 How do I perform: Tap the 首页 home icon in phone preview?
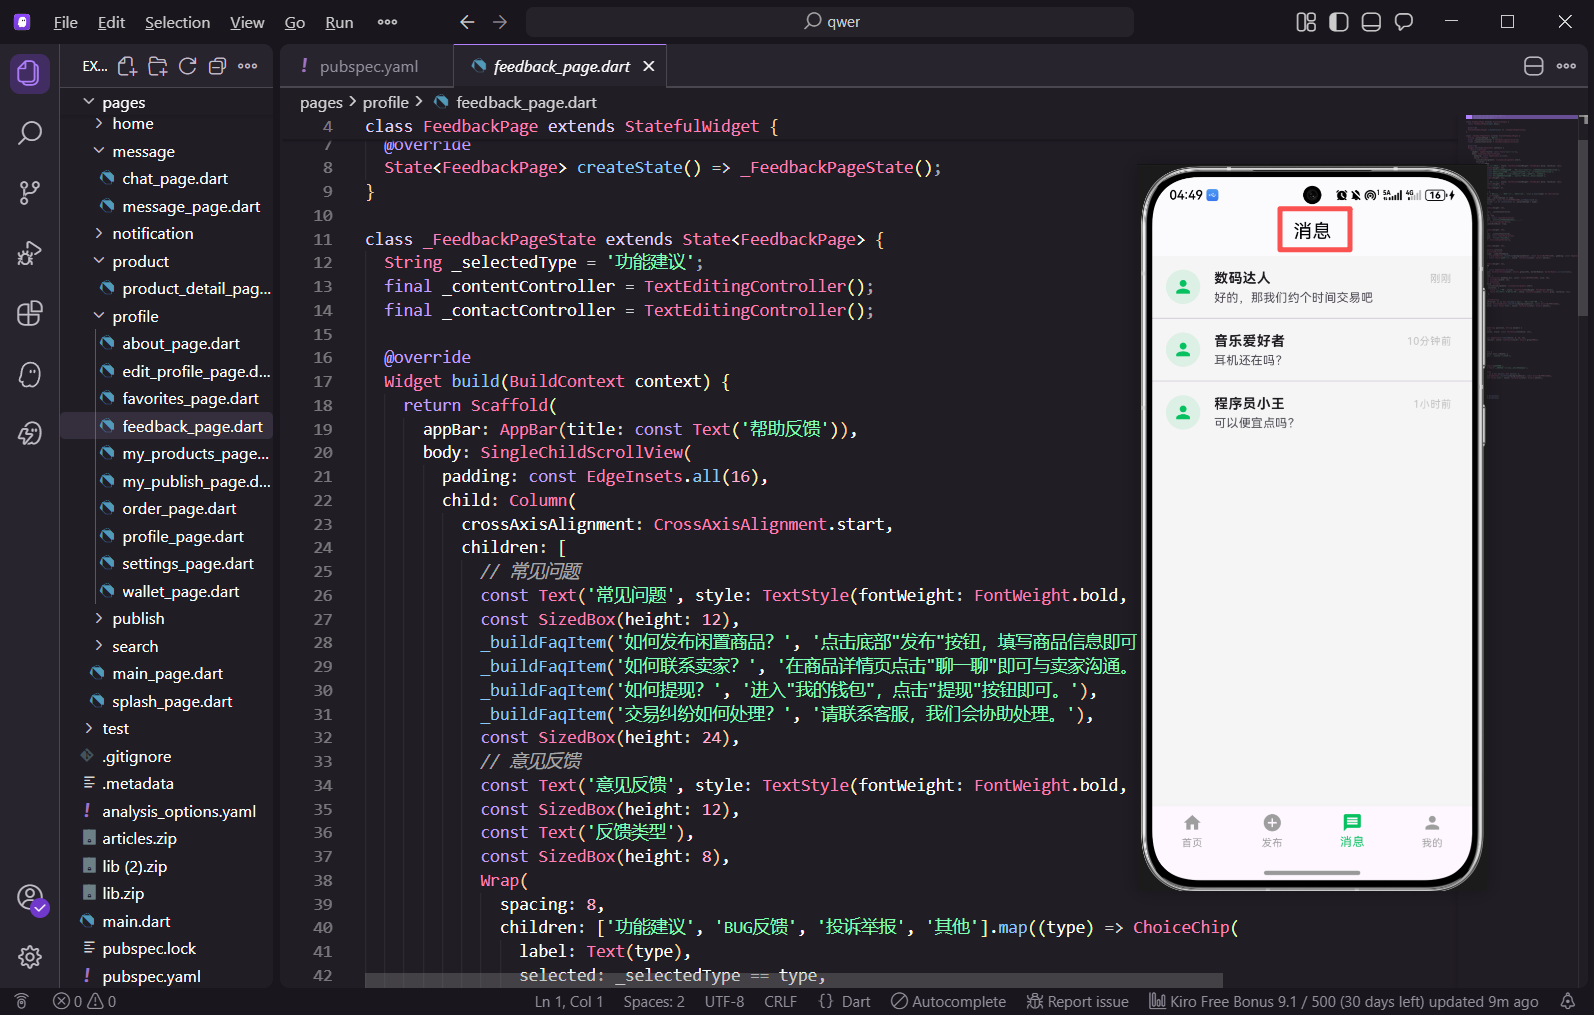[x=1192, y=830]
